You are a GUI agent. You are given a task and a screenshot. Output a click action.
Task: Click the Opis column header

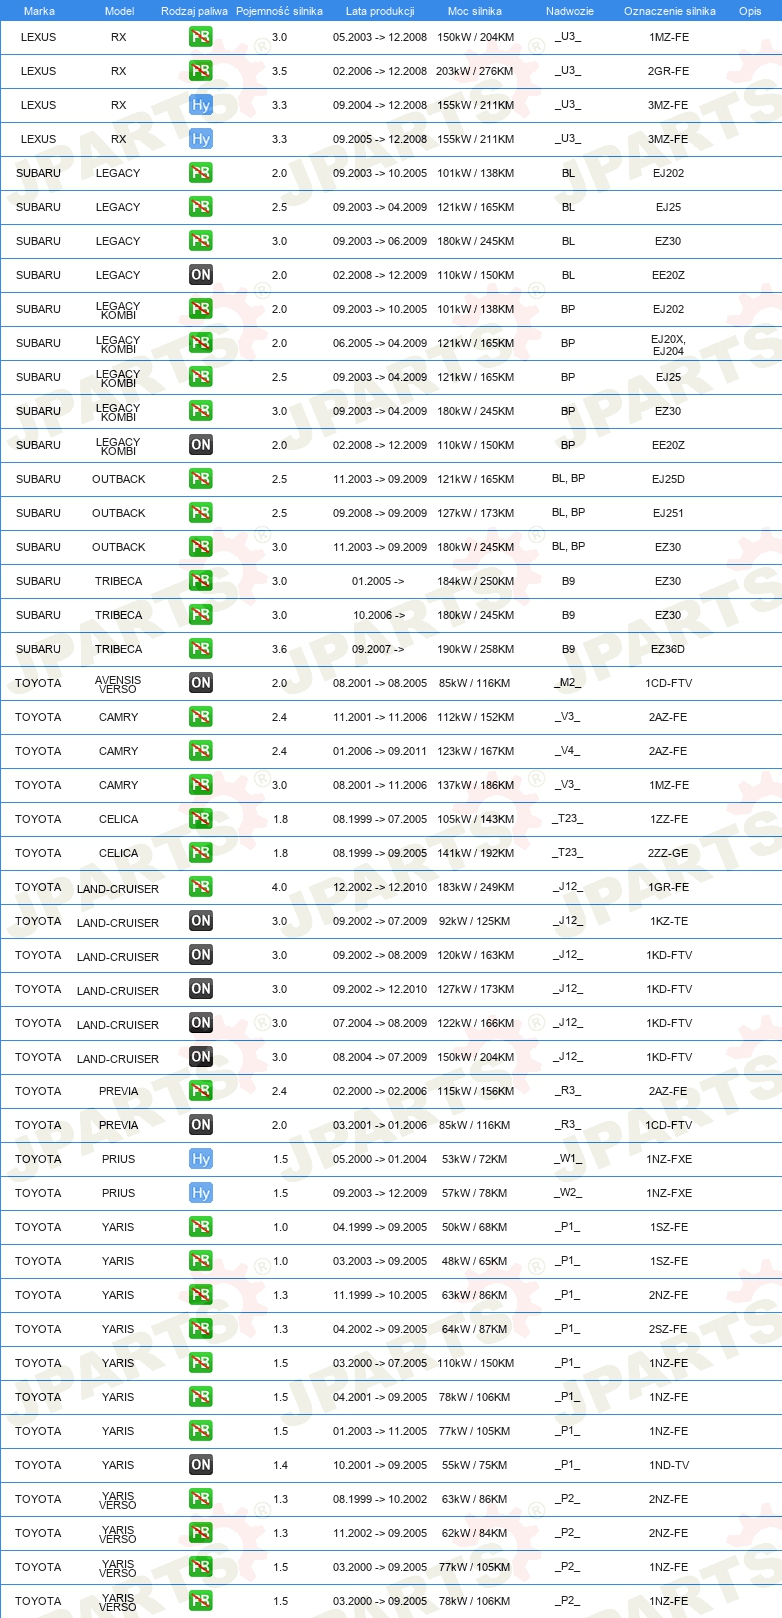point(750,11)
